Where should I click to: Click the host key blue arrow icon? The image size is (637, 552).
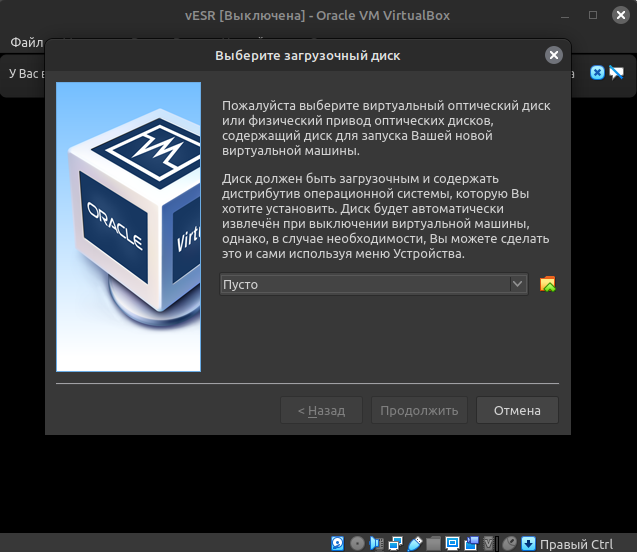[x=529, y=543]
